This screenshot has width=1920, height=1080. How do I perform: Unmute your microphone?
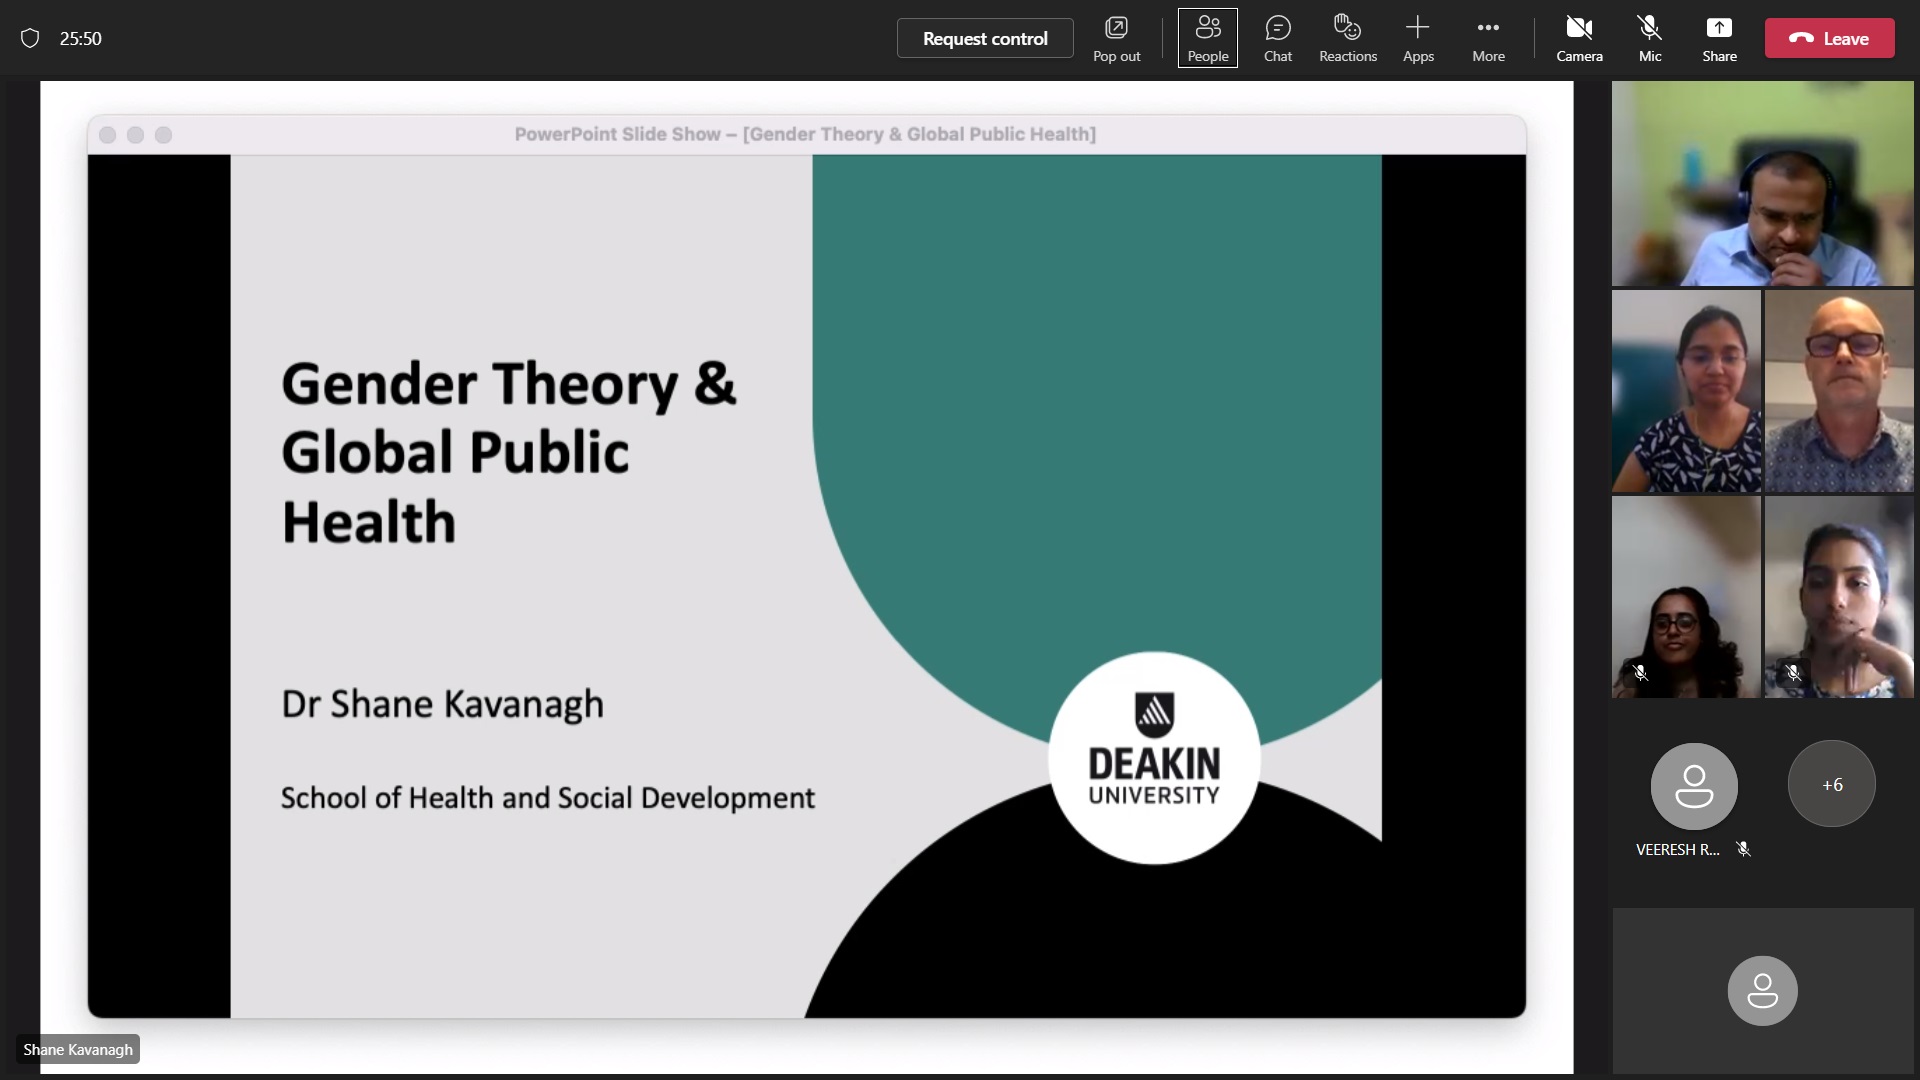[x=1649, y=38]
